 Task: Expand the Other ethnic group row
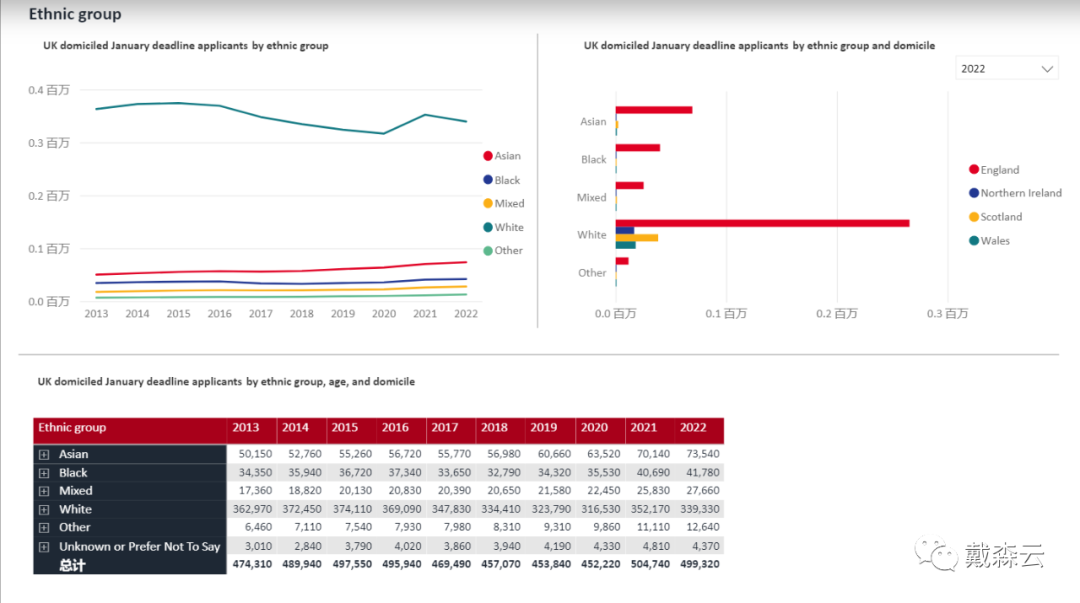(44, 528)
